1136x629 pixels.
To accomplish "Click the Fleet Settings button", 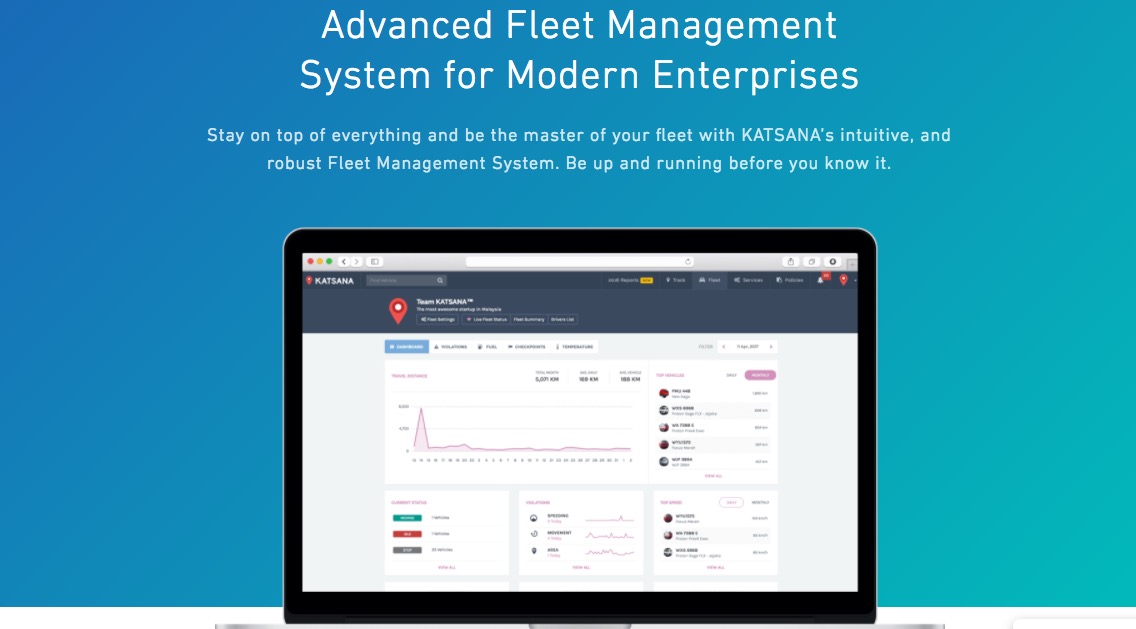I will (438, 320).
